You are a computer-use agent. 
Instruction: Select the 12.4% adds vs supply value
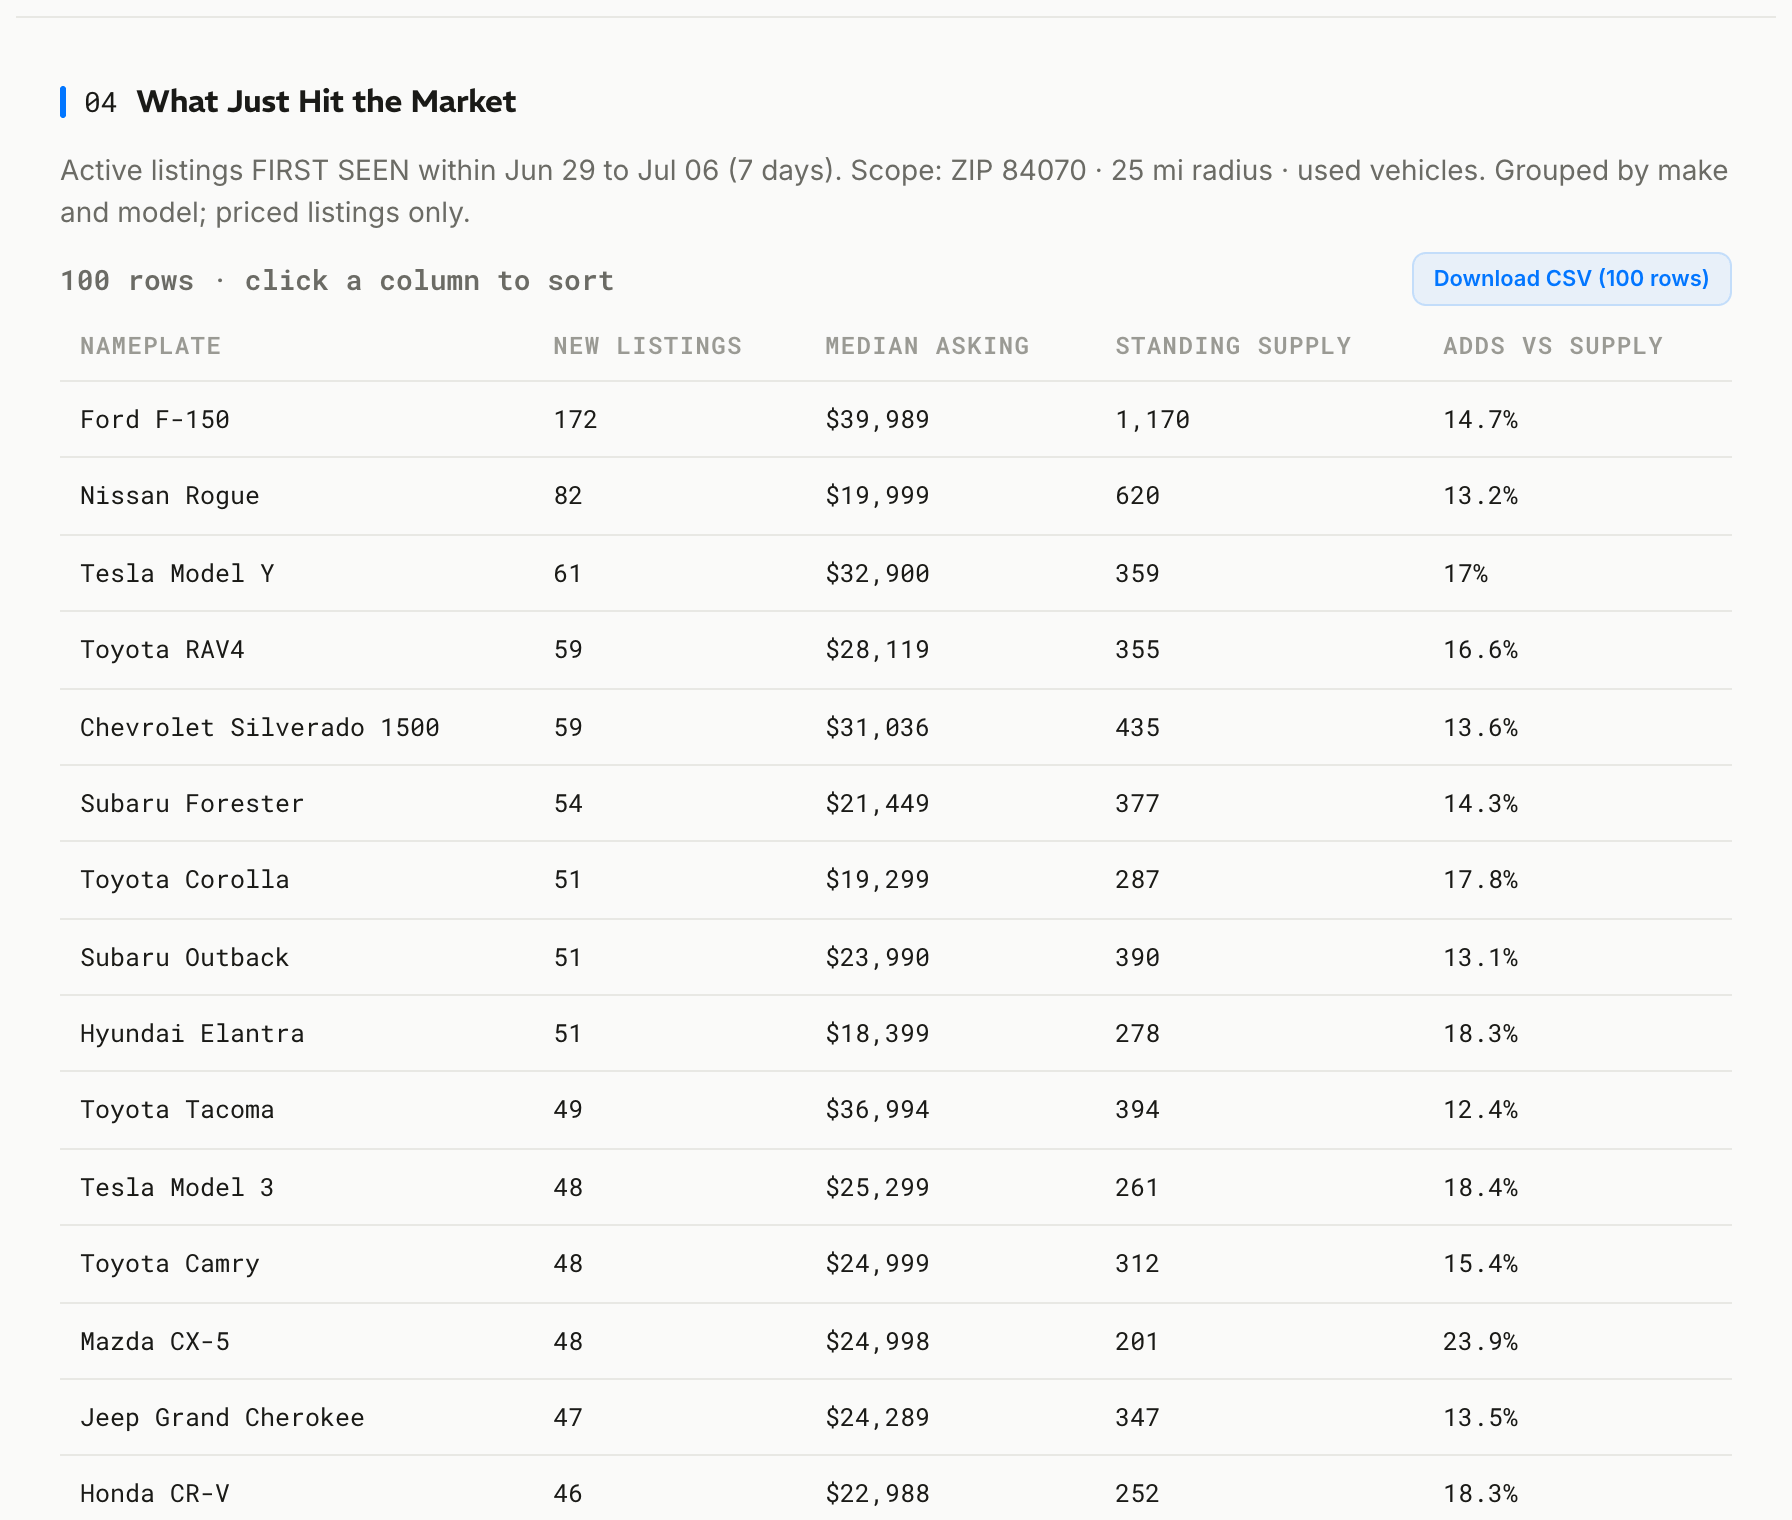1480,1110
